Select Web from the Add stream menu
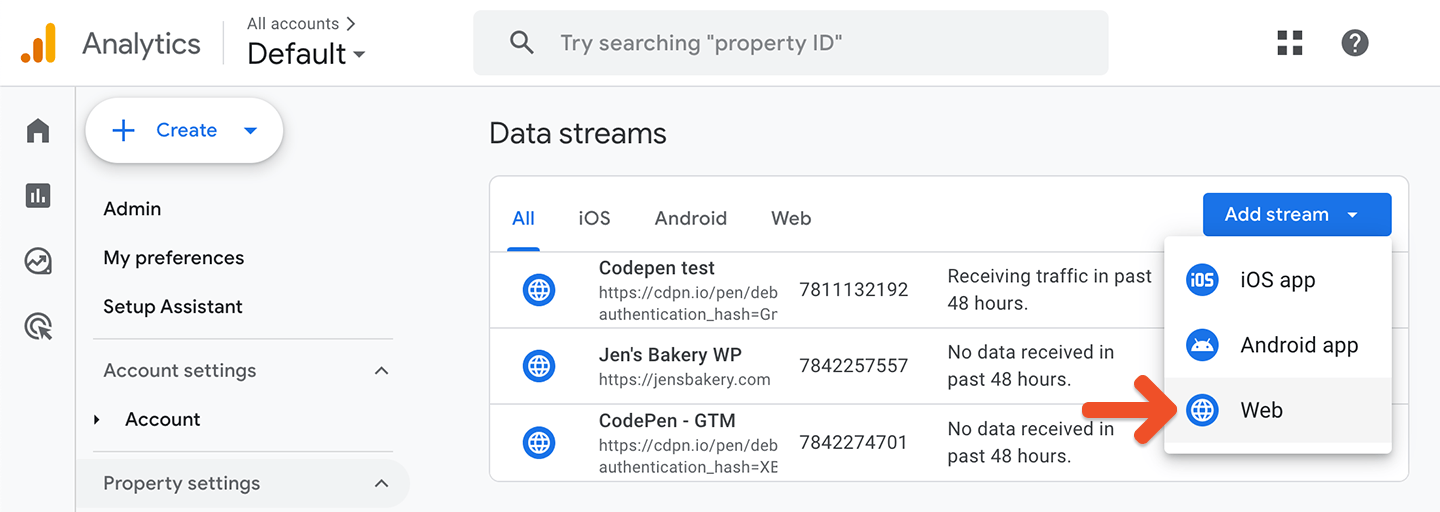The image size is (1440, 512). pyautogui.click(x=1261, y=410)
